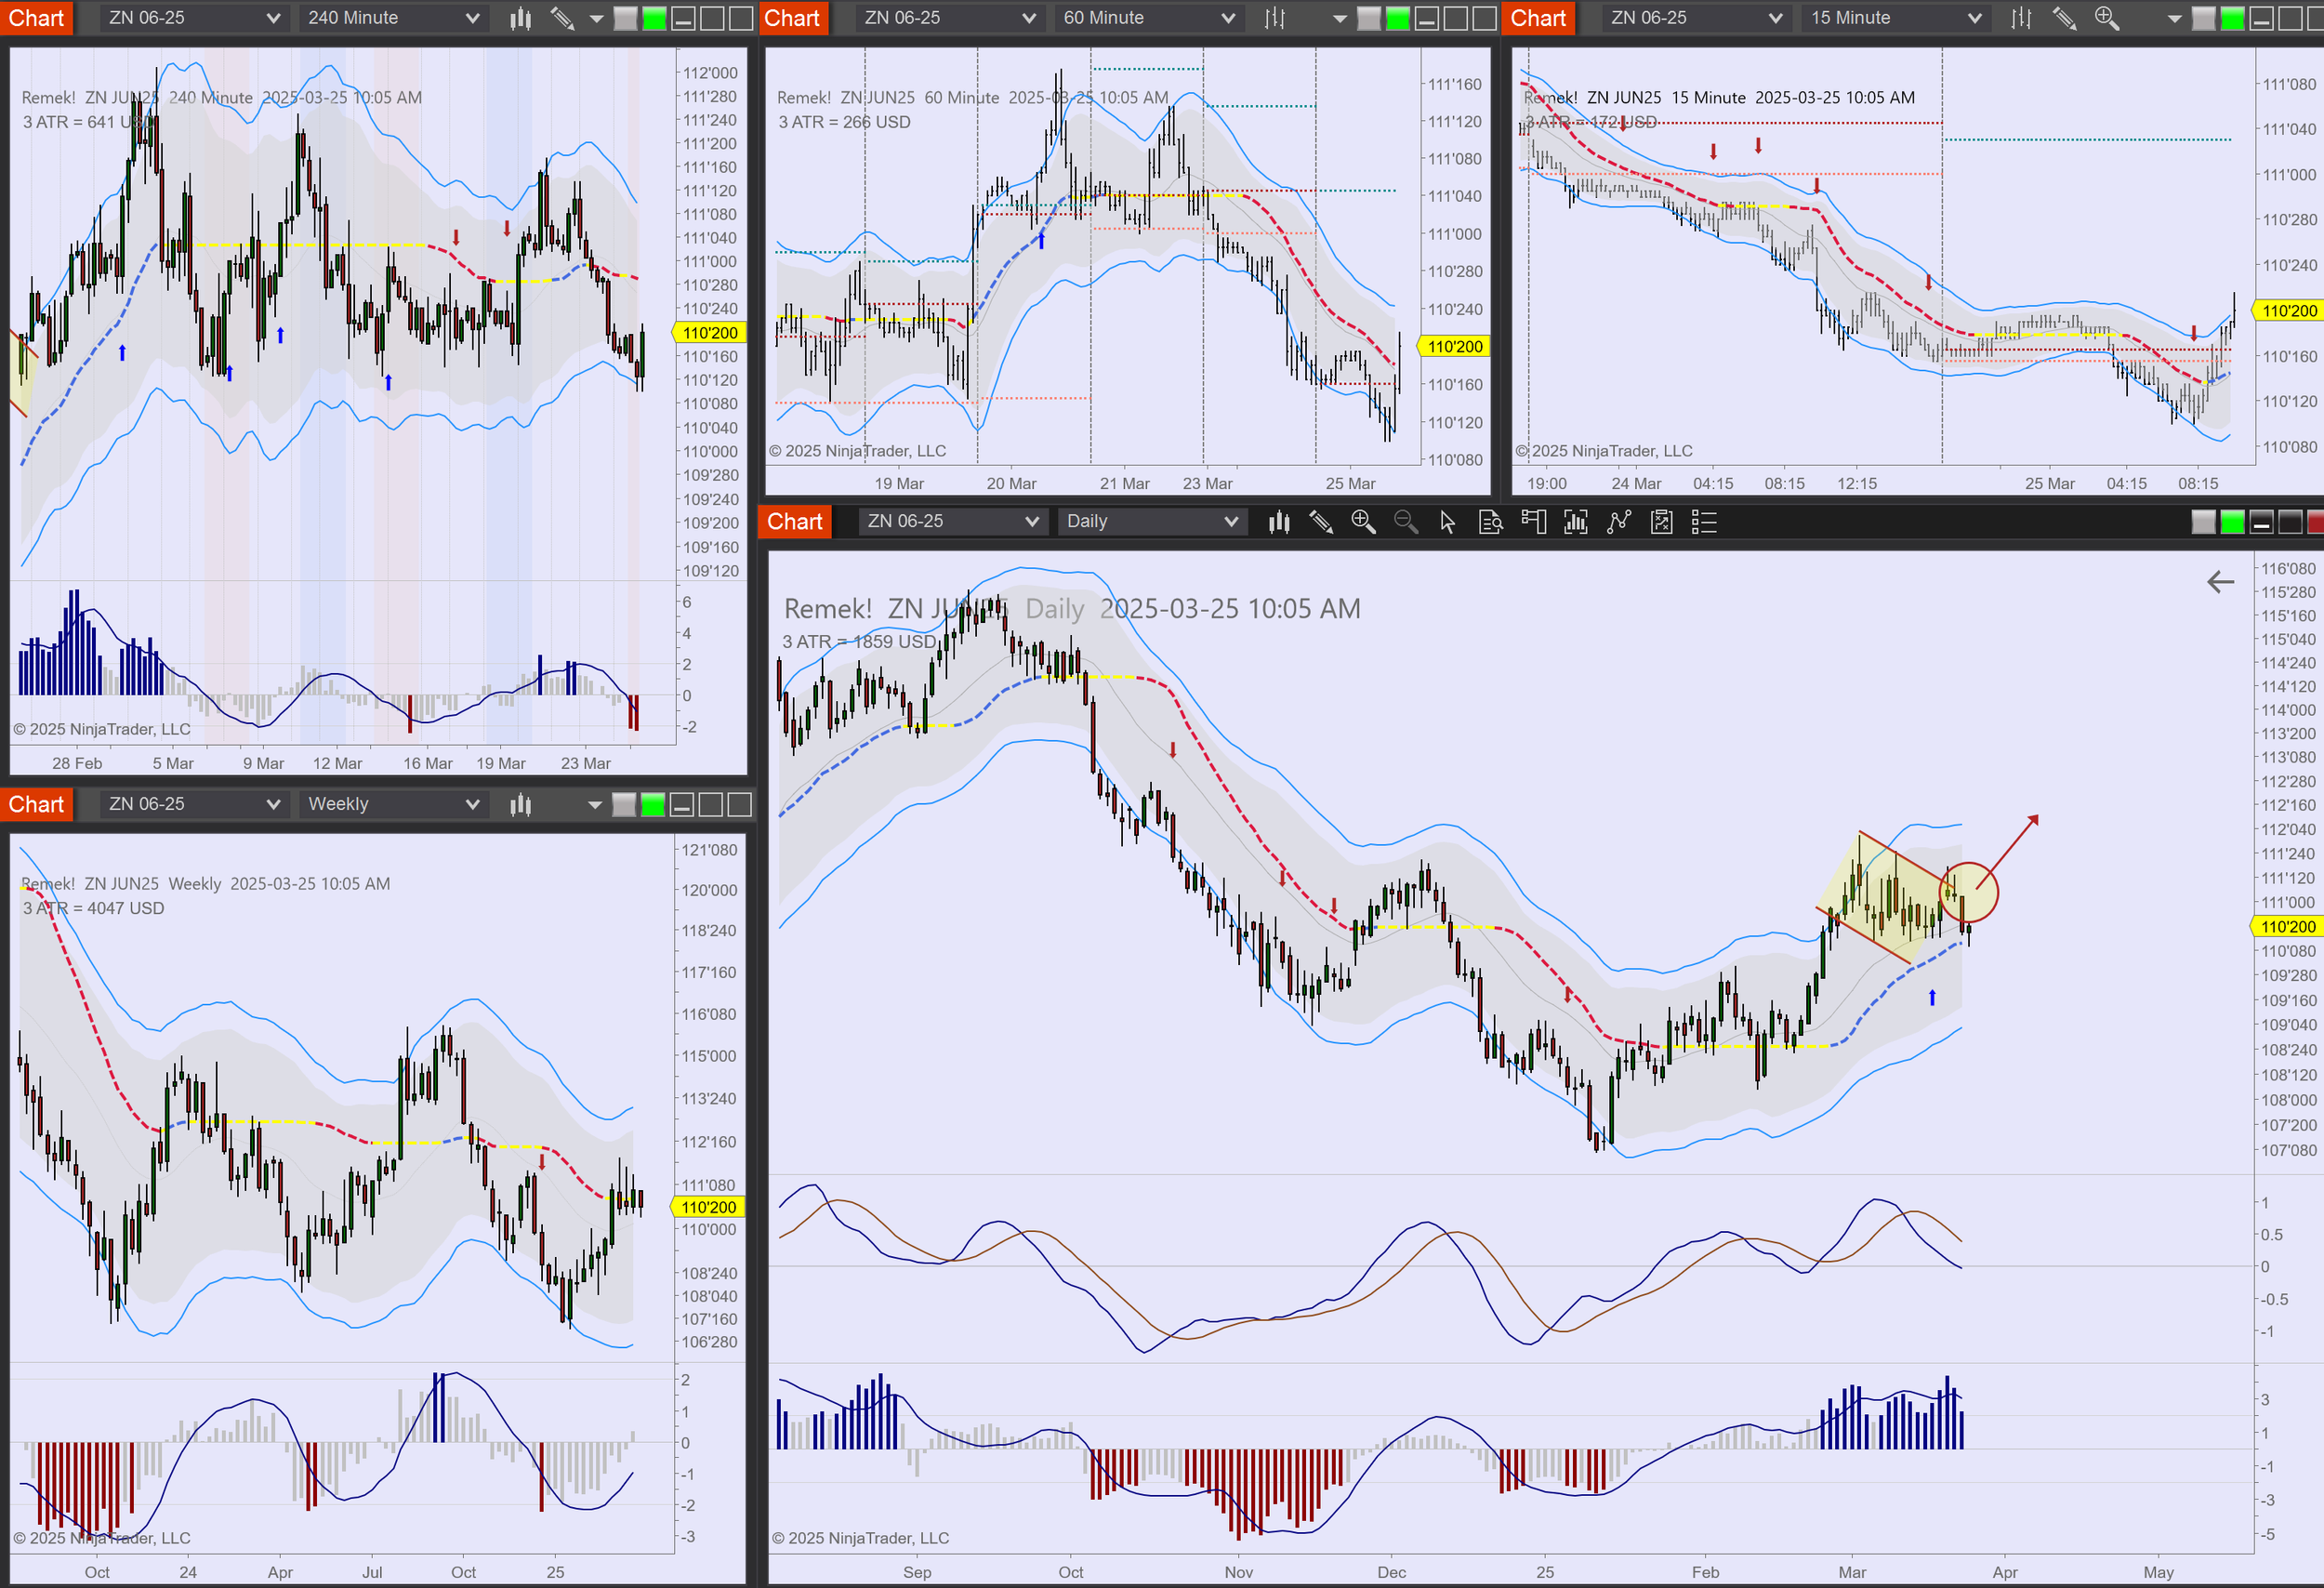
Task: Click the Chart tab of Daily window
Action: tap(794, 522)
